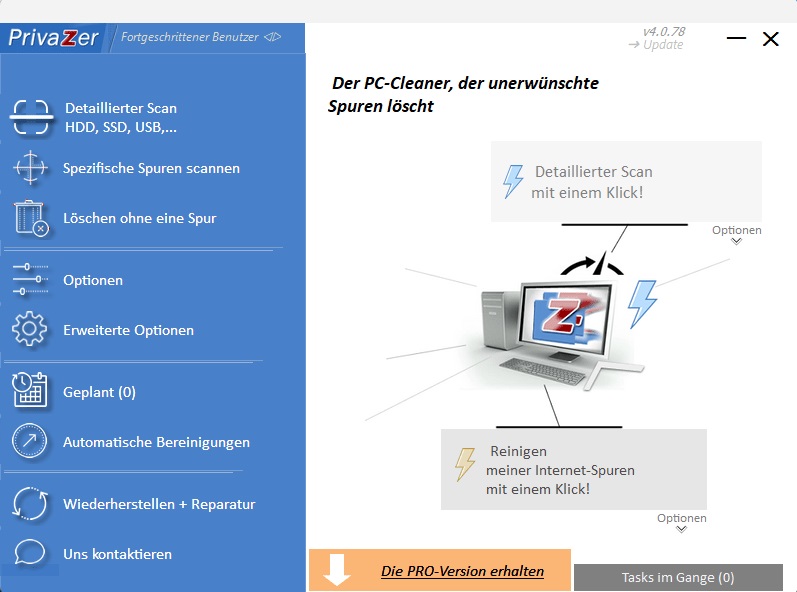Show Tasks im Gange (0) panel
Screen dimensions: 797x592
677,577
